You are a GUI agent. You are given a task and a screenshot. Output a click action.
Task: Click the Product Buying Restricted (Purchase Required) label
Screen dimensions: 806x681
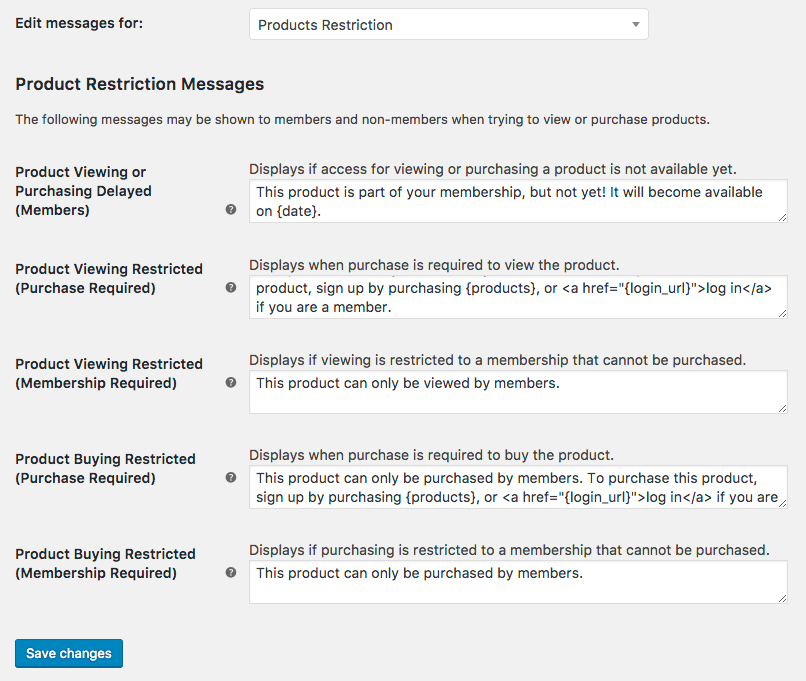tap(105, 468)
